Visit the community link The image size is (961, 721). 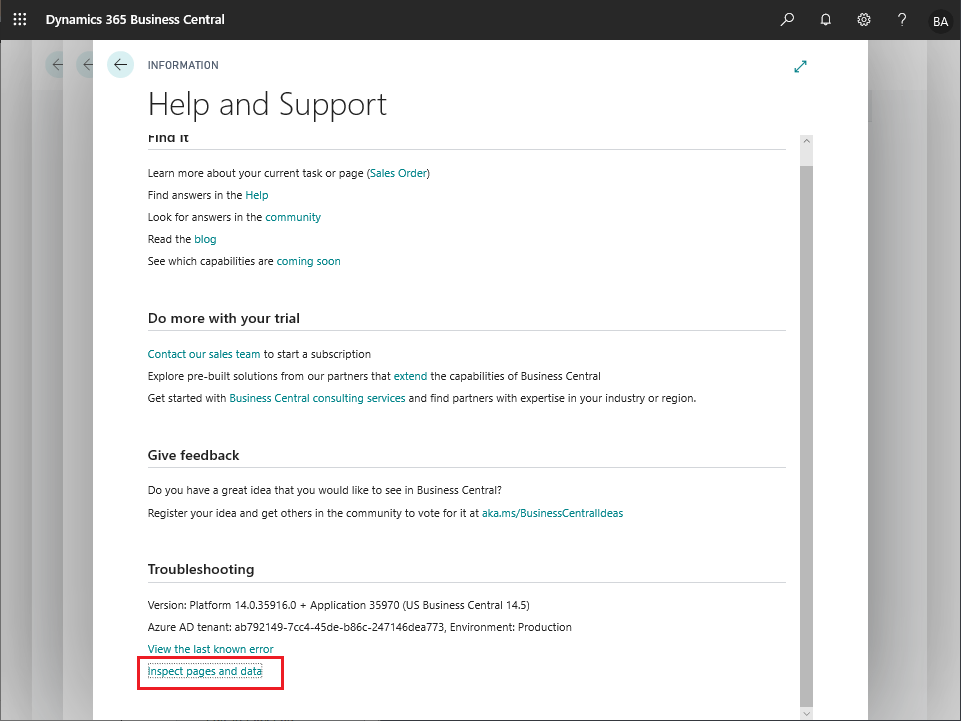pyautogui.click(x=293, y=217)
